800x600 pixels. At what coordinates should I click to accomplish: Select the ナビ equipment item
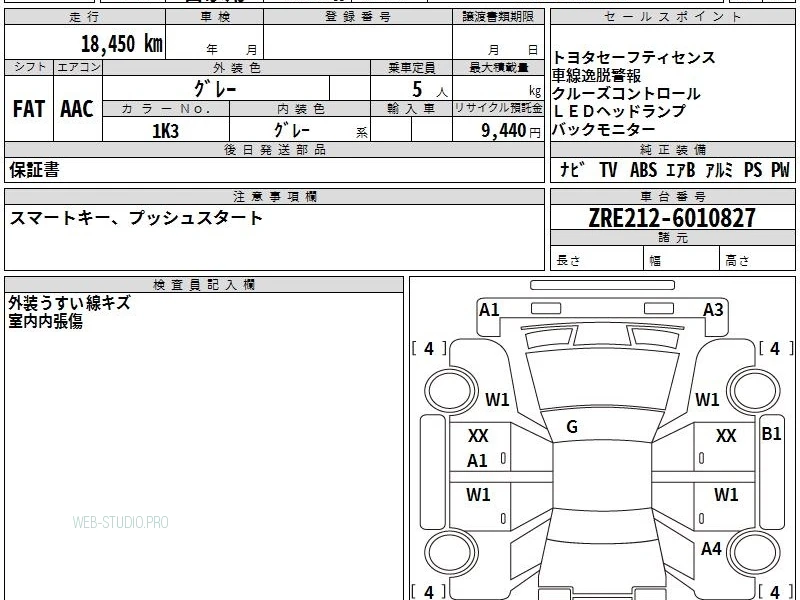click(x=572, y=169)
